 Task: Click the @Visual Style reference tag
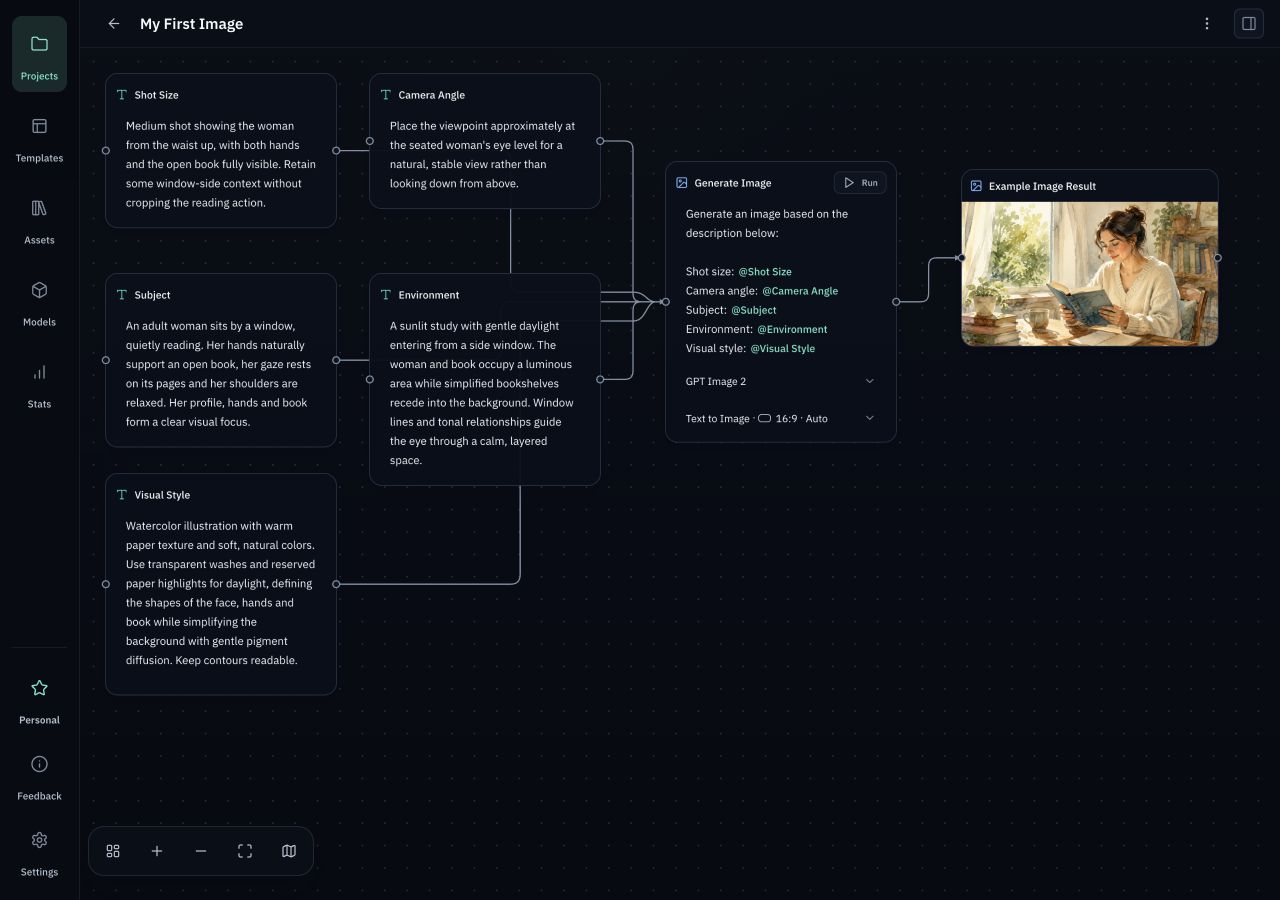tap(782, 348)
